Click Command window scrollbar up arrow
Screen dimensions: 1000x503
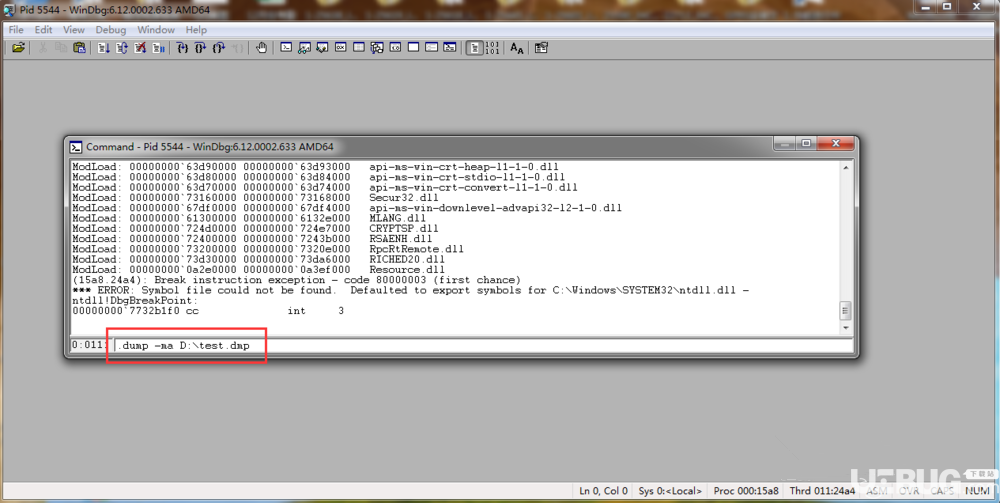(846, 168)
